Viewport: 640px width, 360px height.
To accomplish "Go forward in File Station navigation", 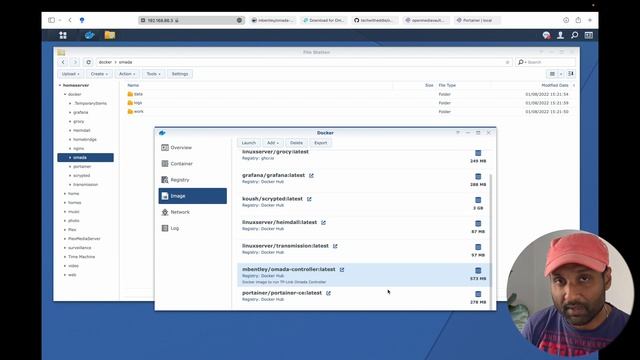I will click(75, 62).
